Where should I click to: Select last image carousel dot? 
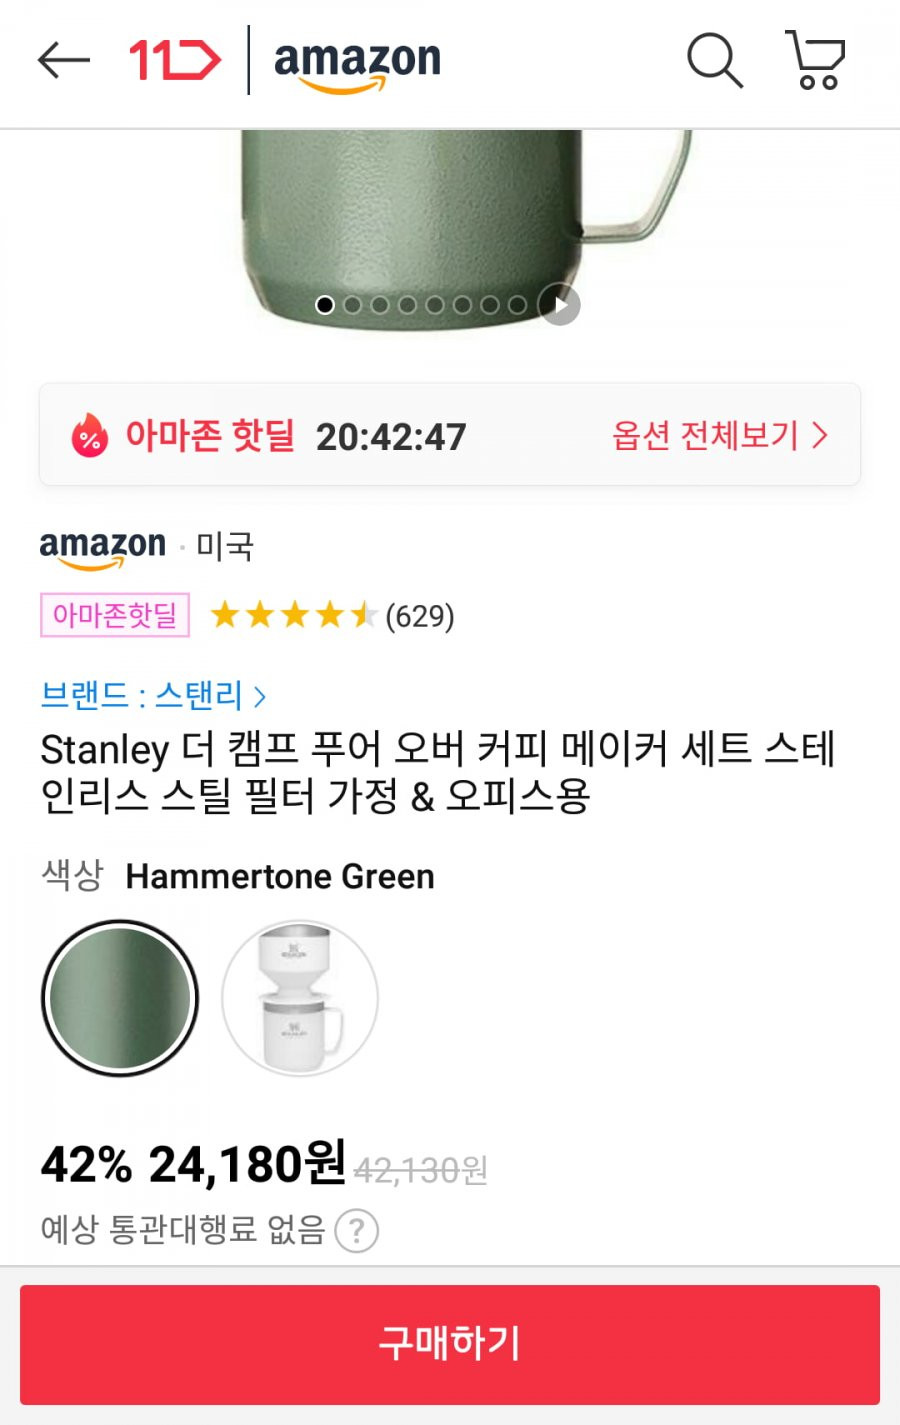[x=517, y=304]
